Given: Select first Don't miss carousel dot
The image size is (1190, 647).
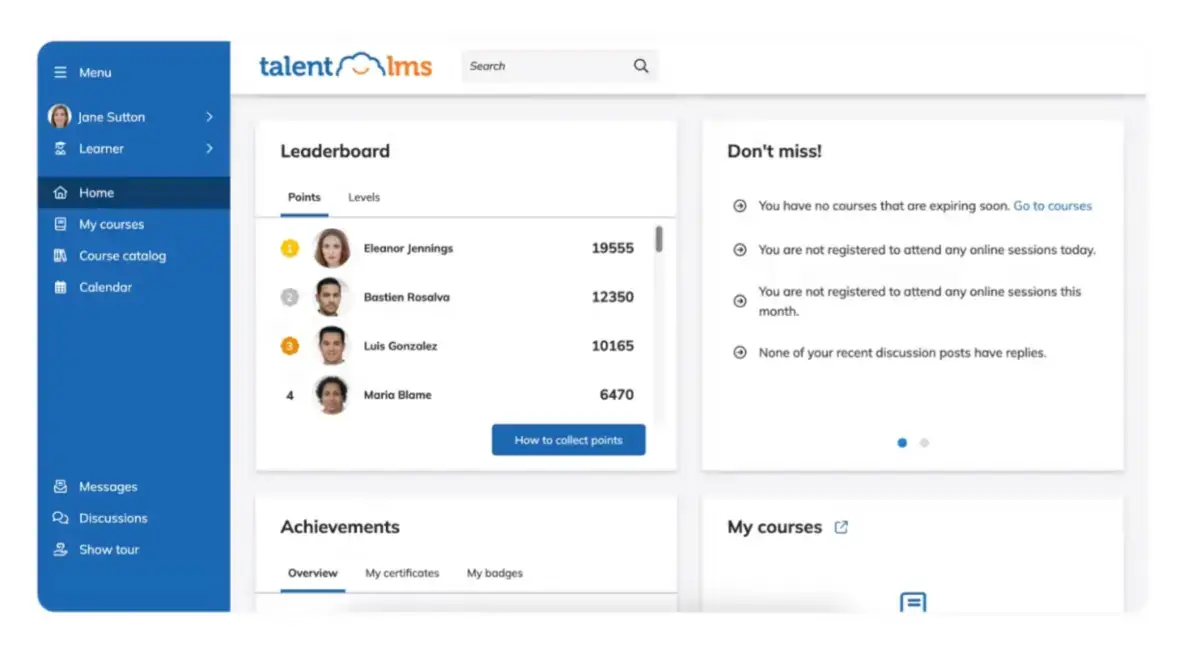Looking at the screenshot, I should pos(902,443).
